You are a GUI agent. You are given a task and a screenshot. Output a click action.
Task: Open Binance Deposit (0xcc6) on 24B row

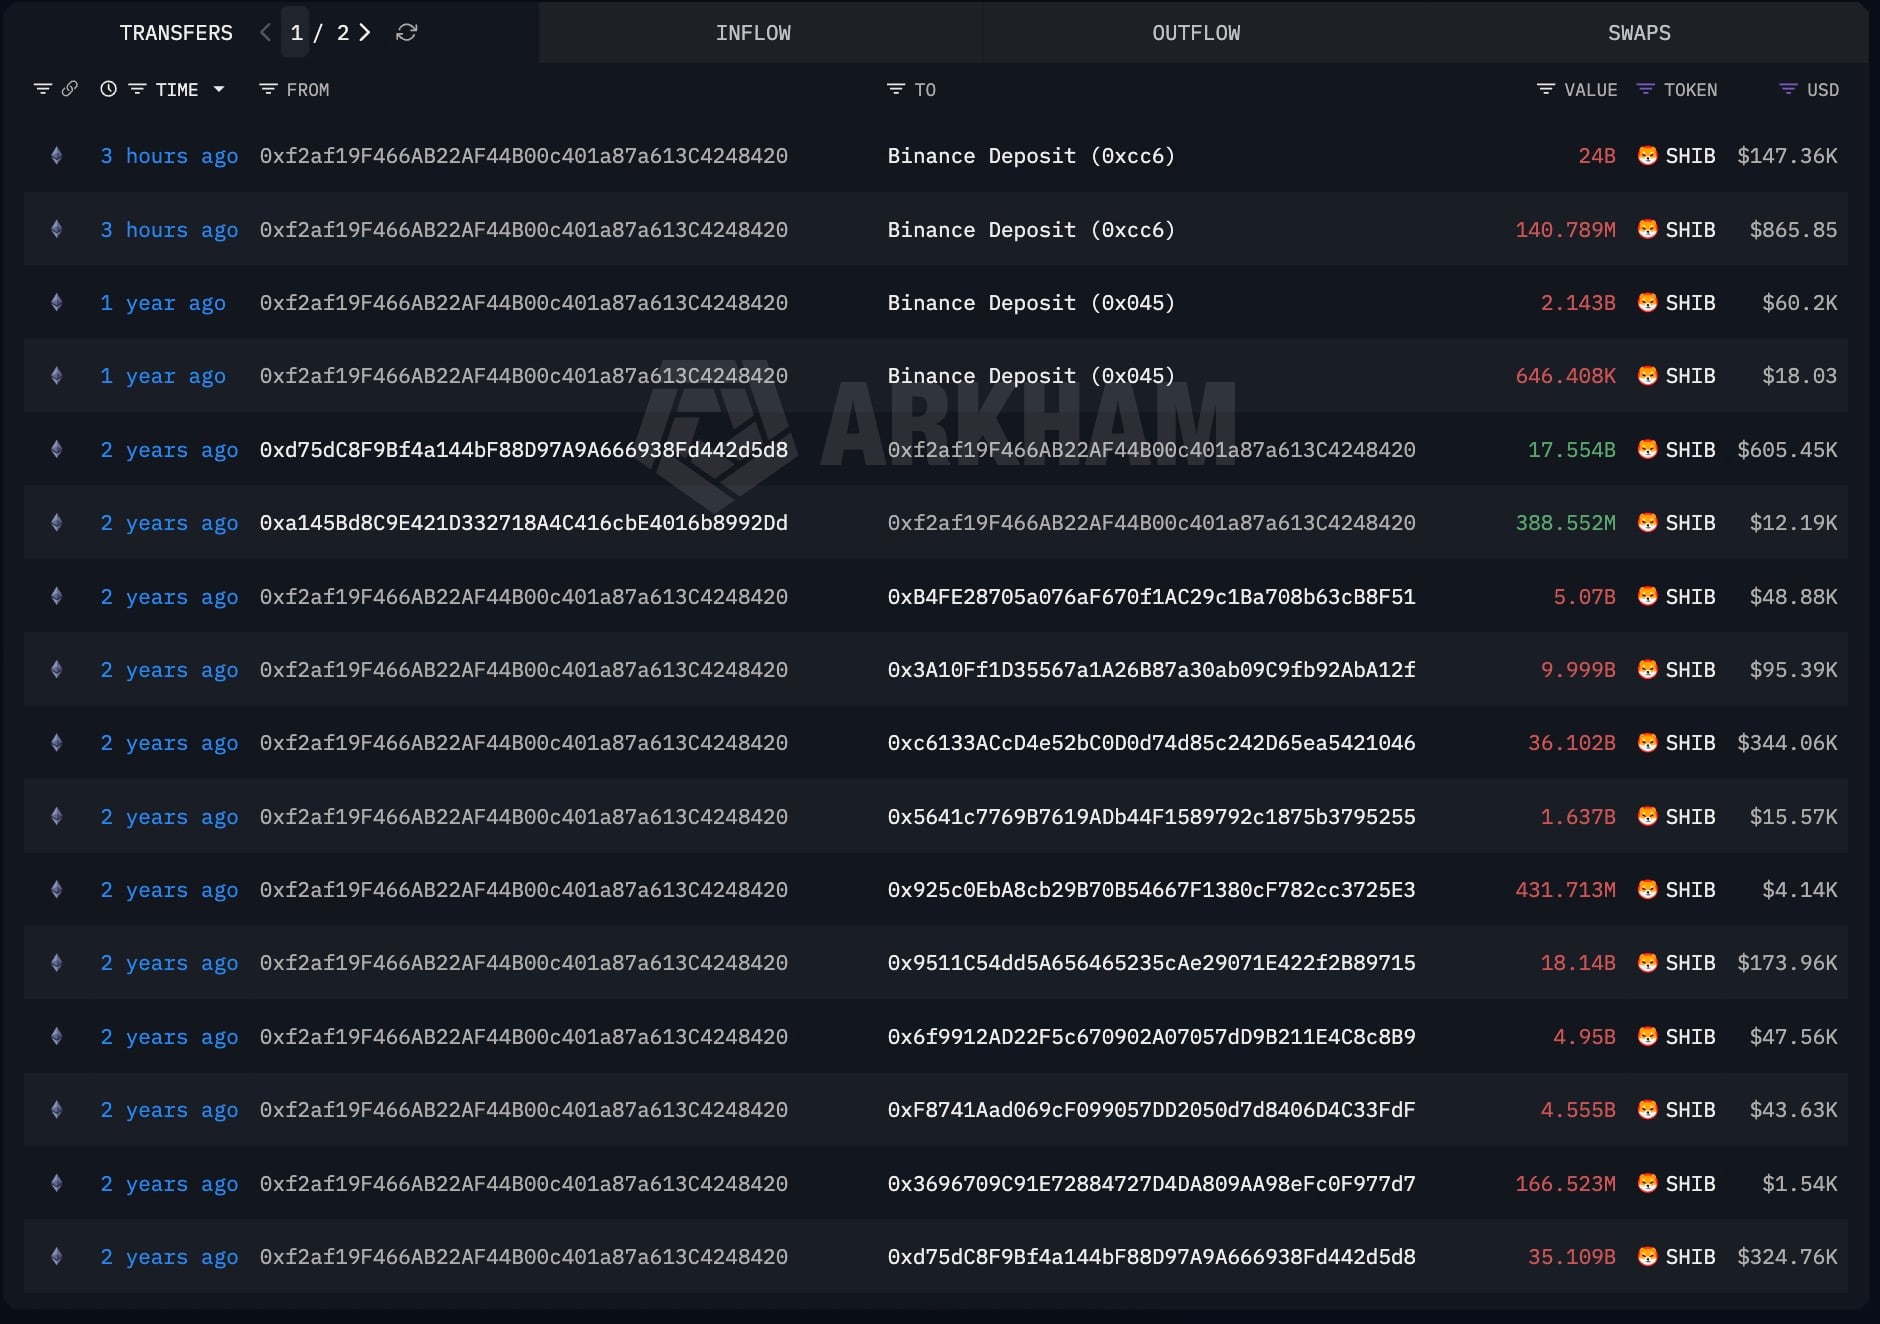click(x=1030, y=156)
